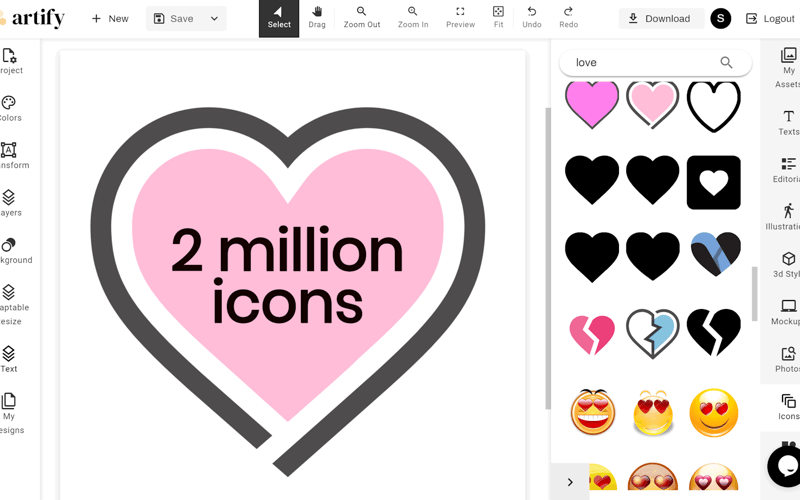Click the Zoom In magnifier
The width and height of the screenshot is (800, 500).
pos(413,18)
